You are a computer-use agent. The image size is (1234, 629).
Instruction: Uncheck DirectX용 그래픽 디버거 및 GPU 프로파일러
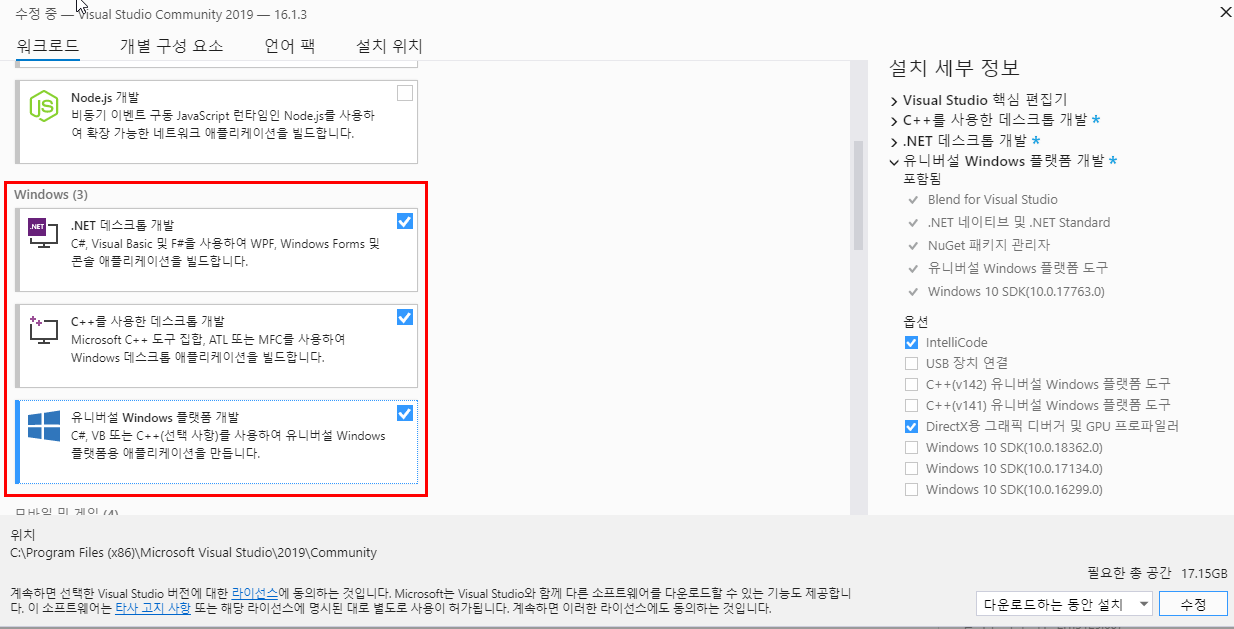coord(911,426)
